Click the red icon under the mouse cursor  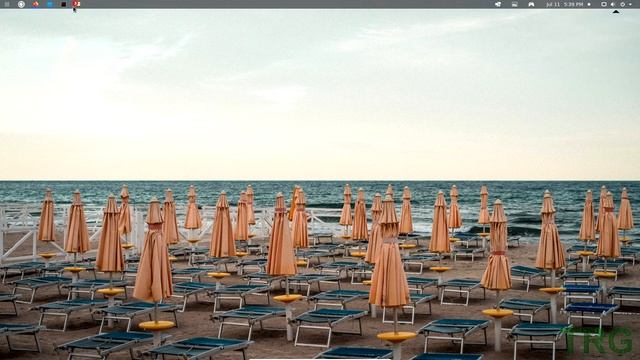coord(76,4)
